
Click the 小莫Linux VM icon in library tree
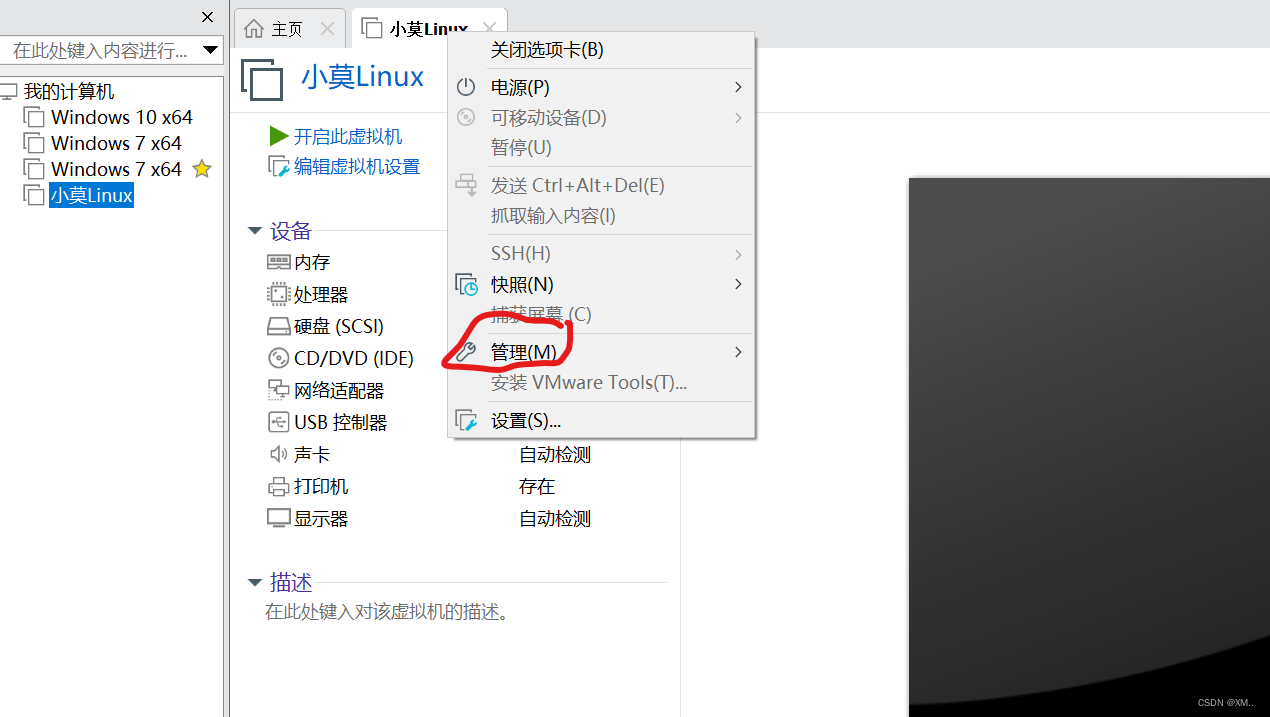click(35, 196)
